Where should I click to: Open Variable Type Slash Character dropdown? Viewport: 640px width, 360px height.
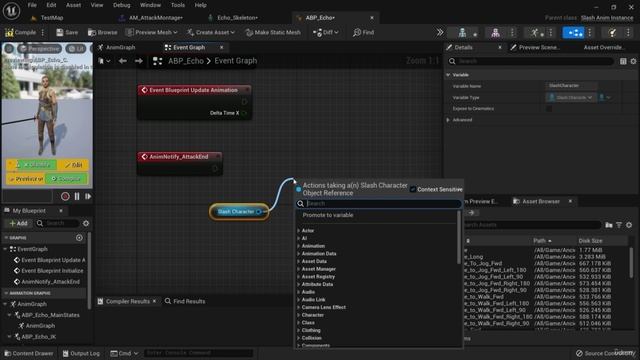(571, 98)
